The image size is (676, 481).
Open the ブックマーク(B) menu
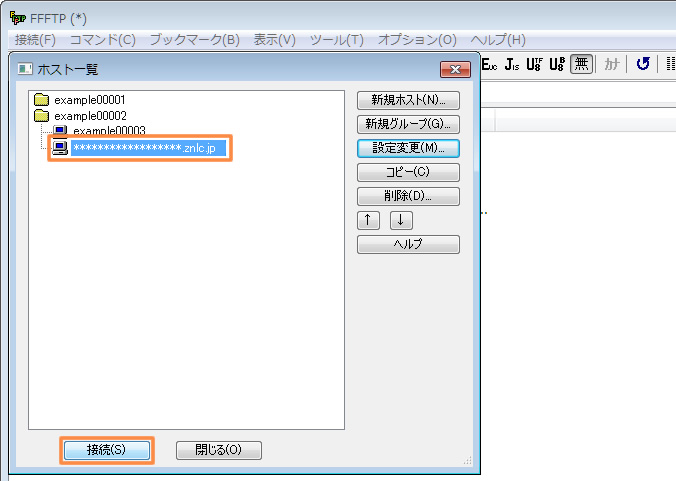point(194,40)
